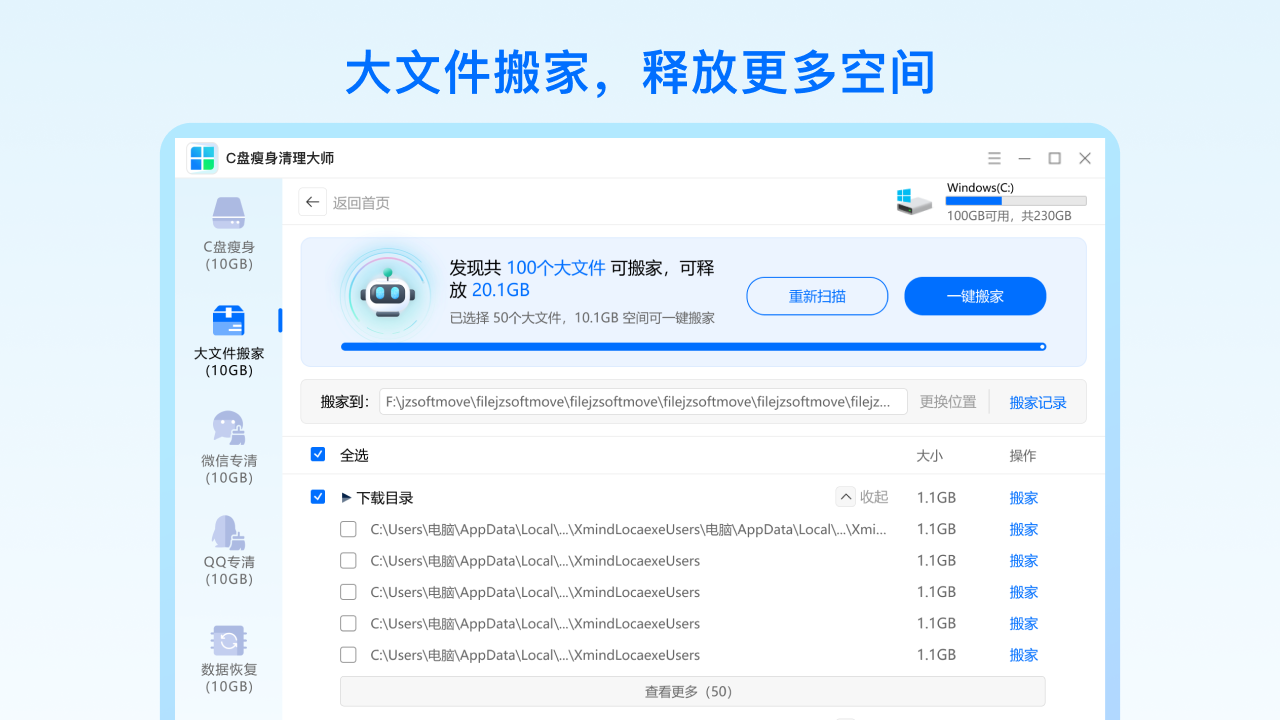Open the 微信专清 cleaning icon
The image size is (1280, 720).
coord(228,427)
